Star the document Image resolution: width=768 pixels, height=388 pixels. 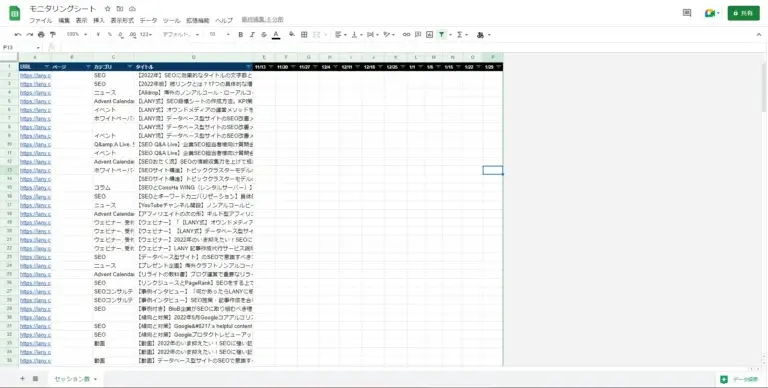click(x=108, y=9)
